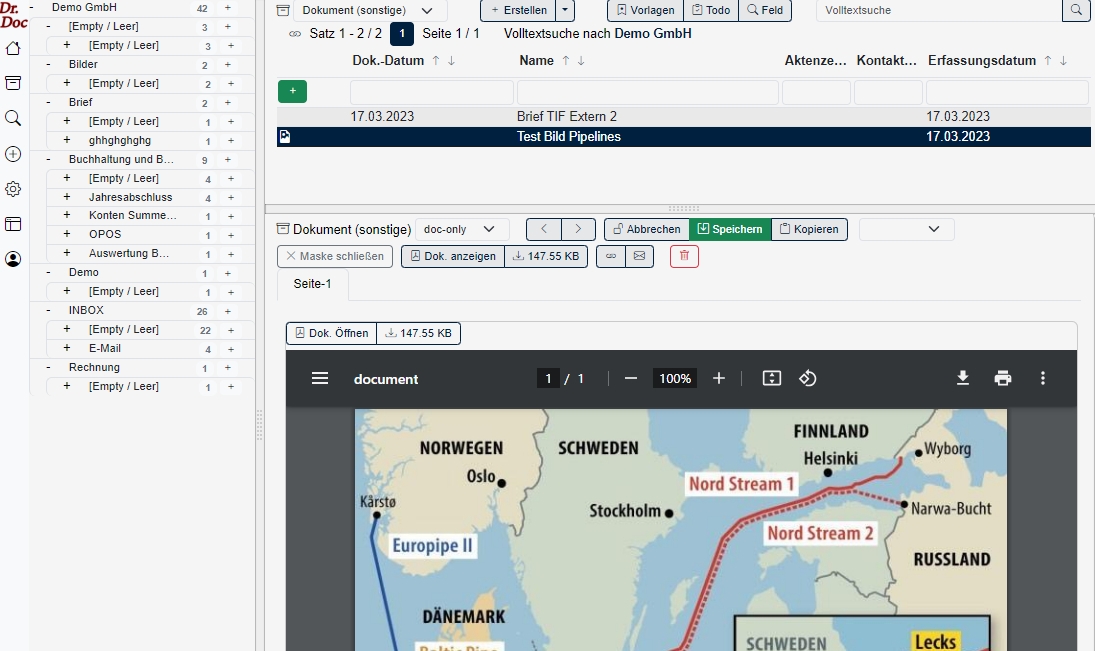Zoom out in PDF viewer
Screen dimensions: 1095x651
[631, 379]
